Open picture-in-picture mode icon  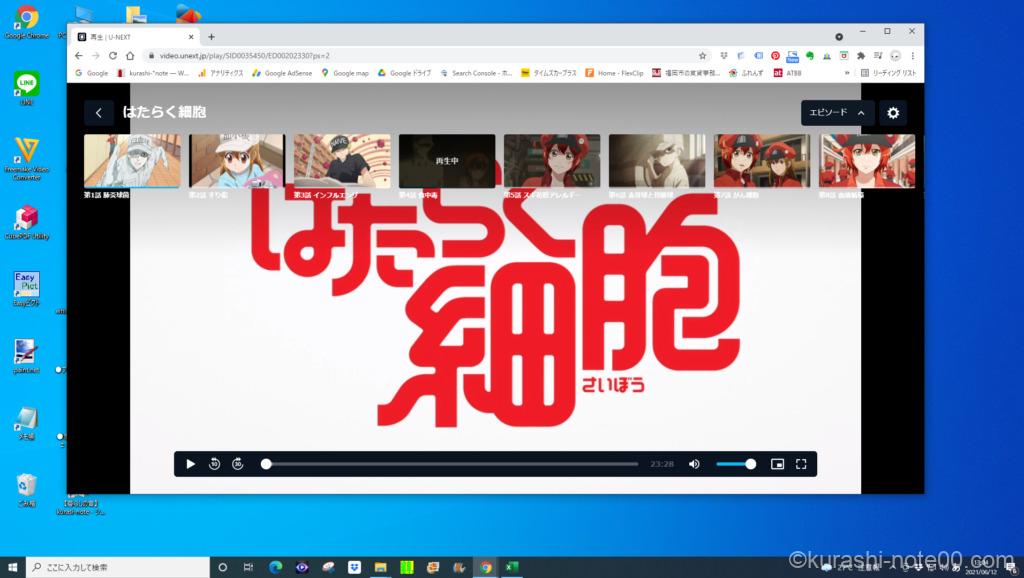point(779,463)
